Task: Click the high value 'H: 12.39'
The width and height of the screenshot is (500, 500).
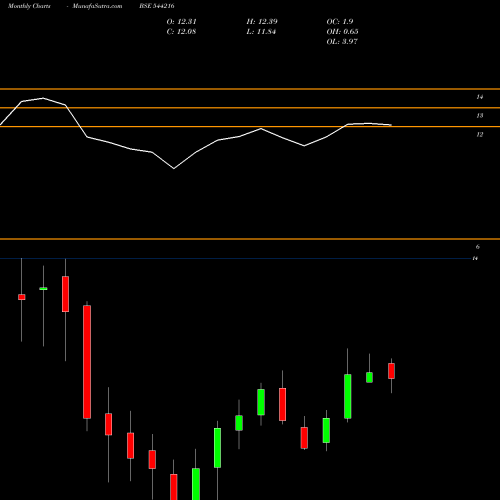Action: [x=262, y=22]
